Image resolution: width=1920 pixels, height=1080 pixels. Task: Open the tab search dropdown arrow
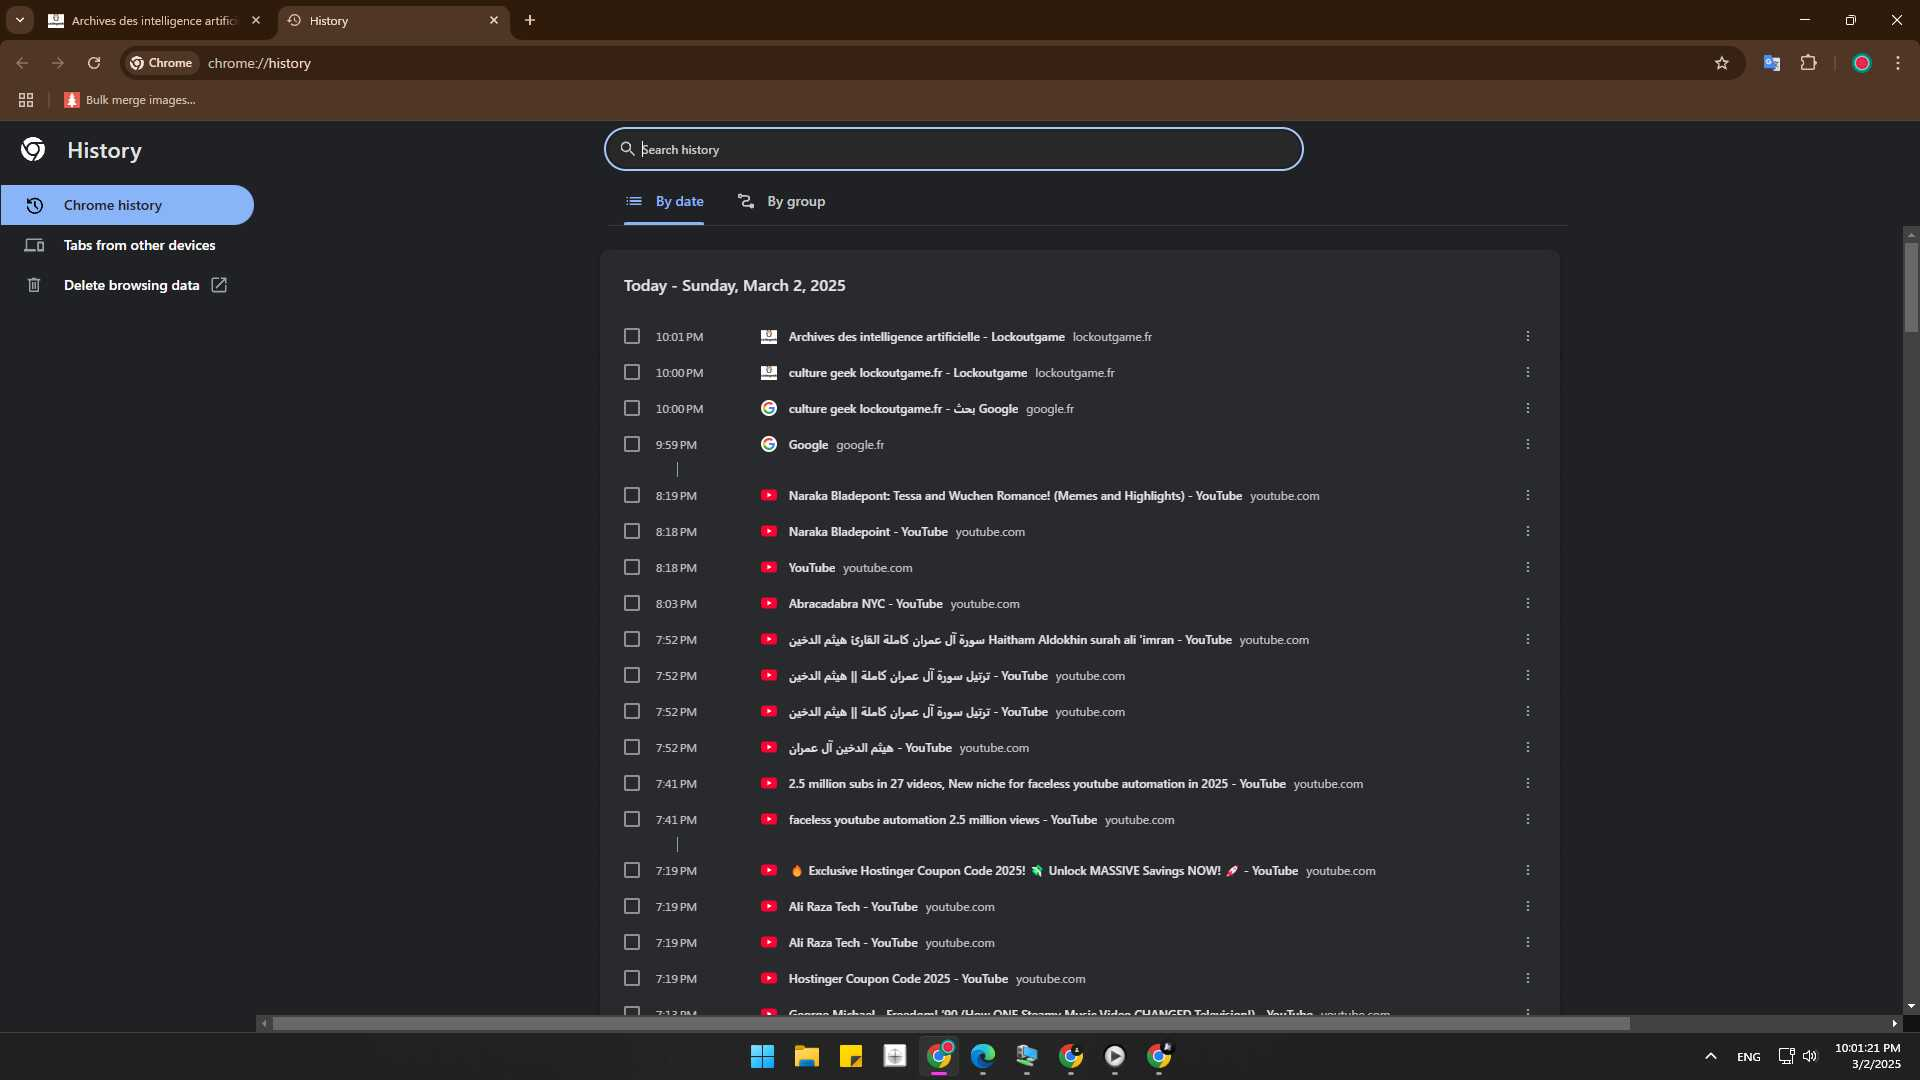[19, 20]
